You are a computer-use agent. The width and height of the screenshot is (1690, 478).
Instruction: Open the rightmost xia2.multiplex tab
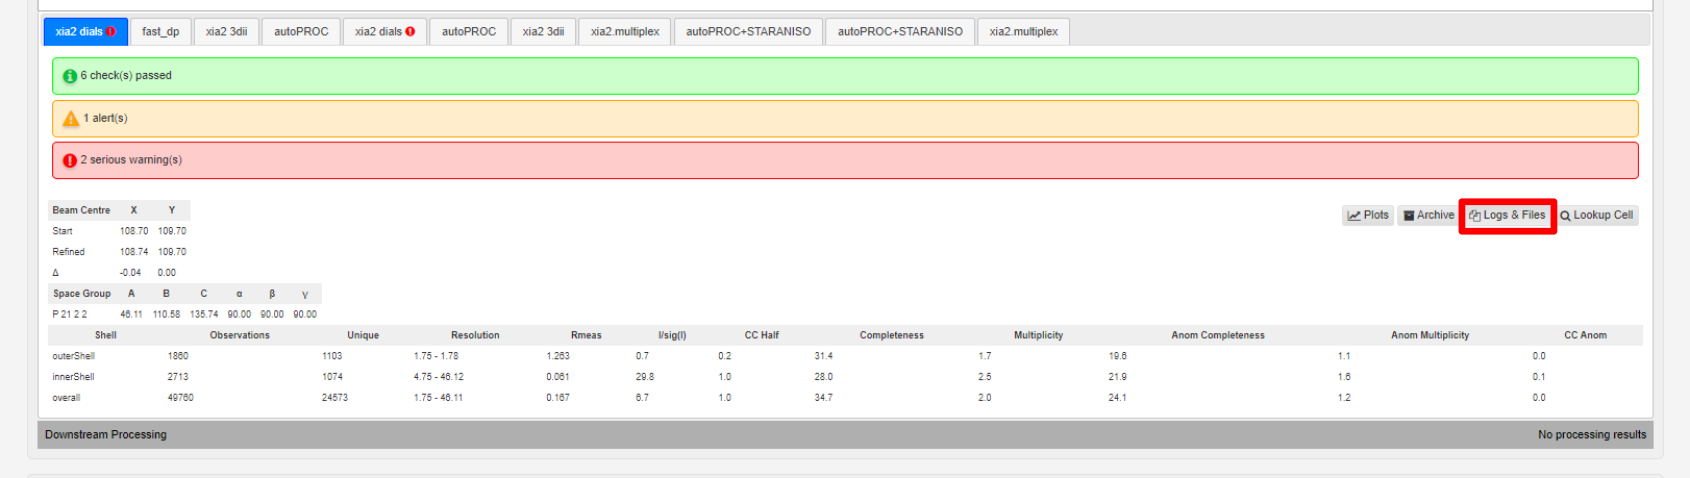(1023, 32)
